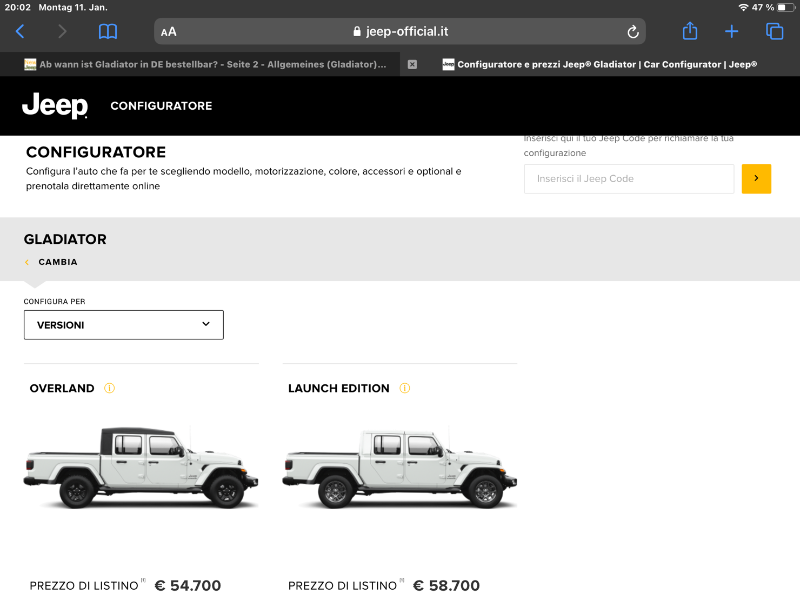Click the Configuratore header link
Image resolution: width=800 pixels, height=600 pixels.
pyautogui.click(x=161, y=106)
